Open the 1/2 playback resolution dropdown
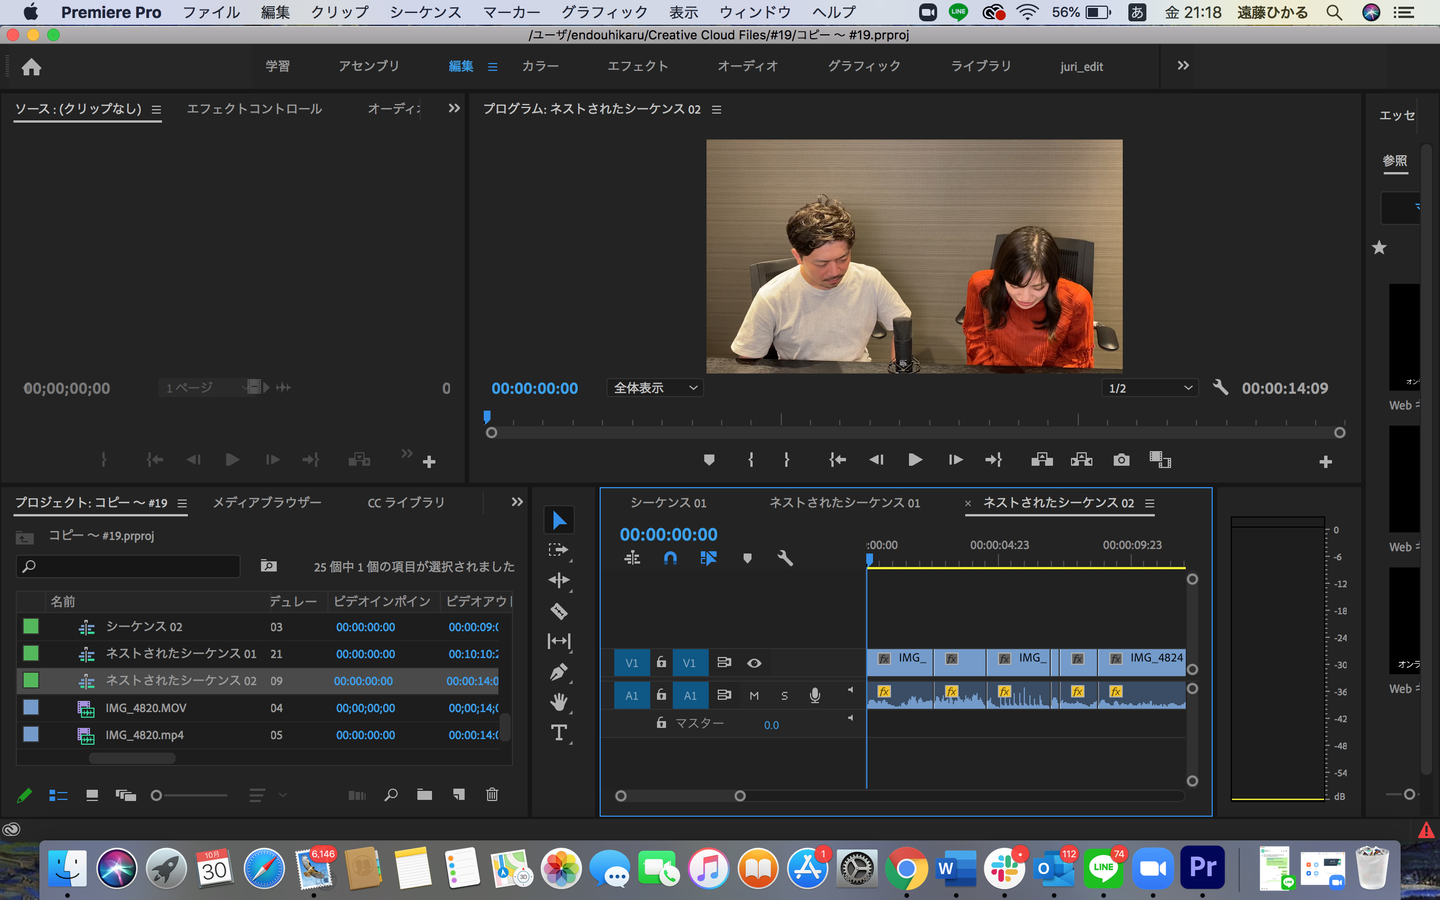Screen dimensions: 1440x900 1150,388
